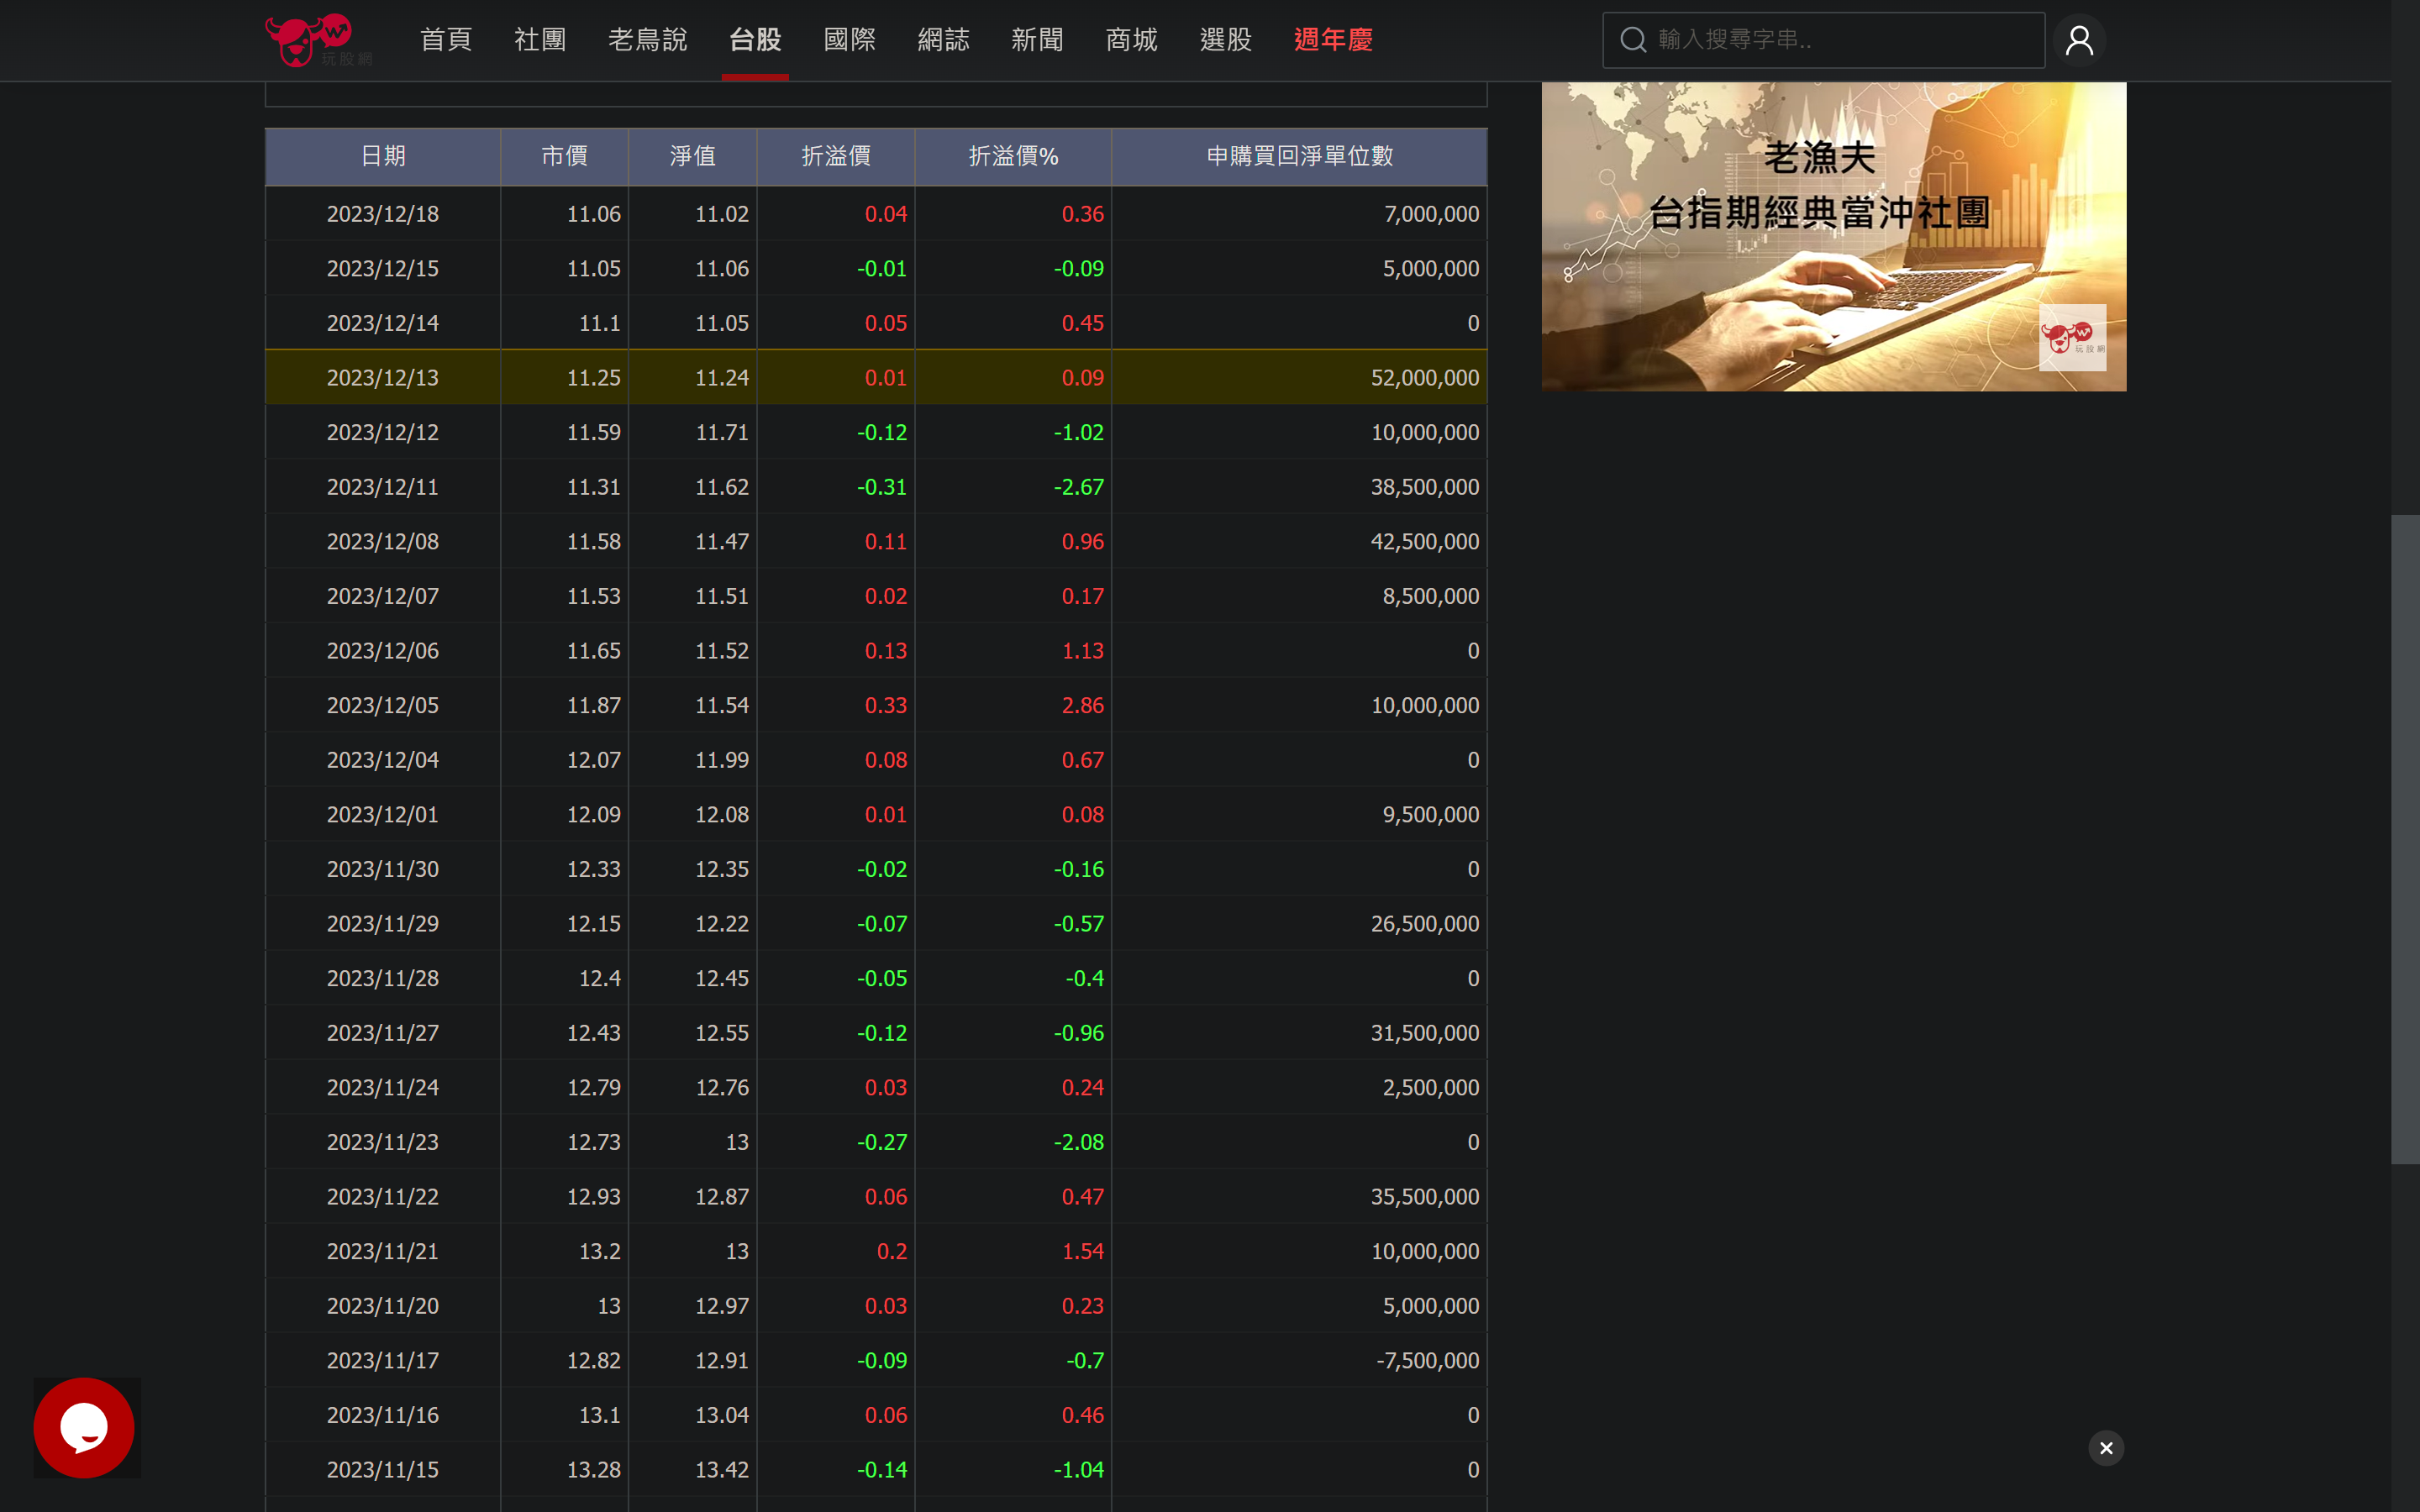Click the 日期 column header
The width and height of the screenshot is (2420, 1512).
click(x=383, y=156)
